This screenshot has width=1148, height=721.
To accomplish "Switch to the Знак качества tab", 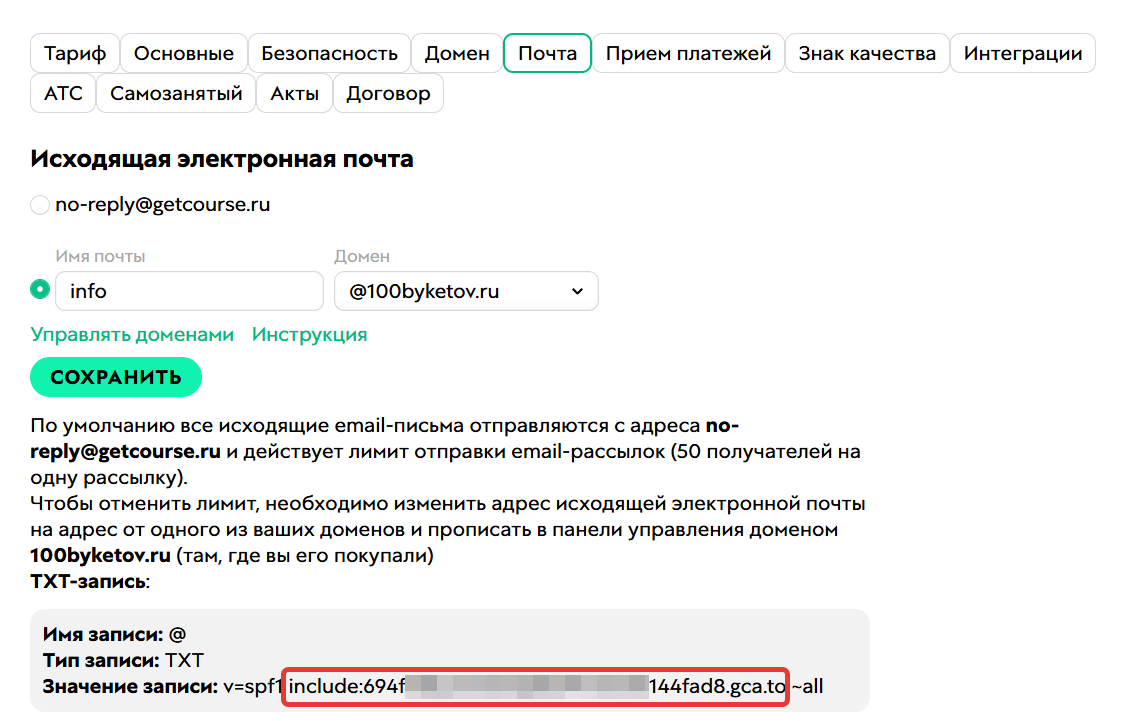I will tap(867, 53).
